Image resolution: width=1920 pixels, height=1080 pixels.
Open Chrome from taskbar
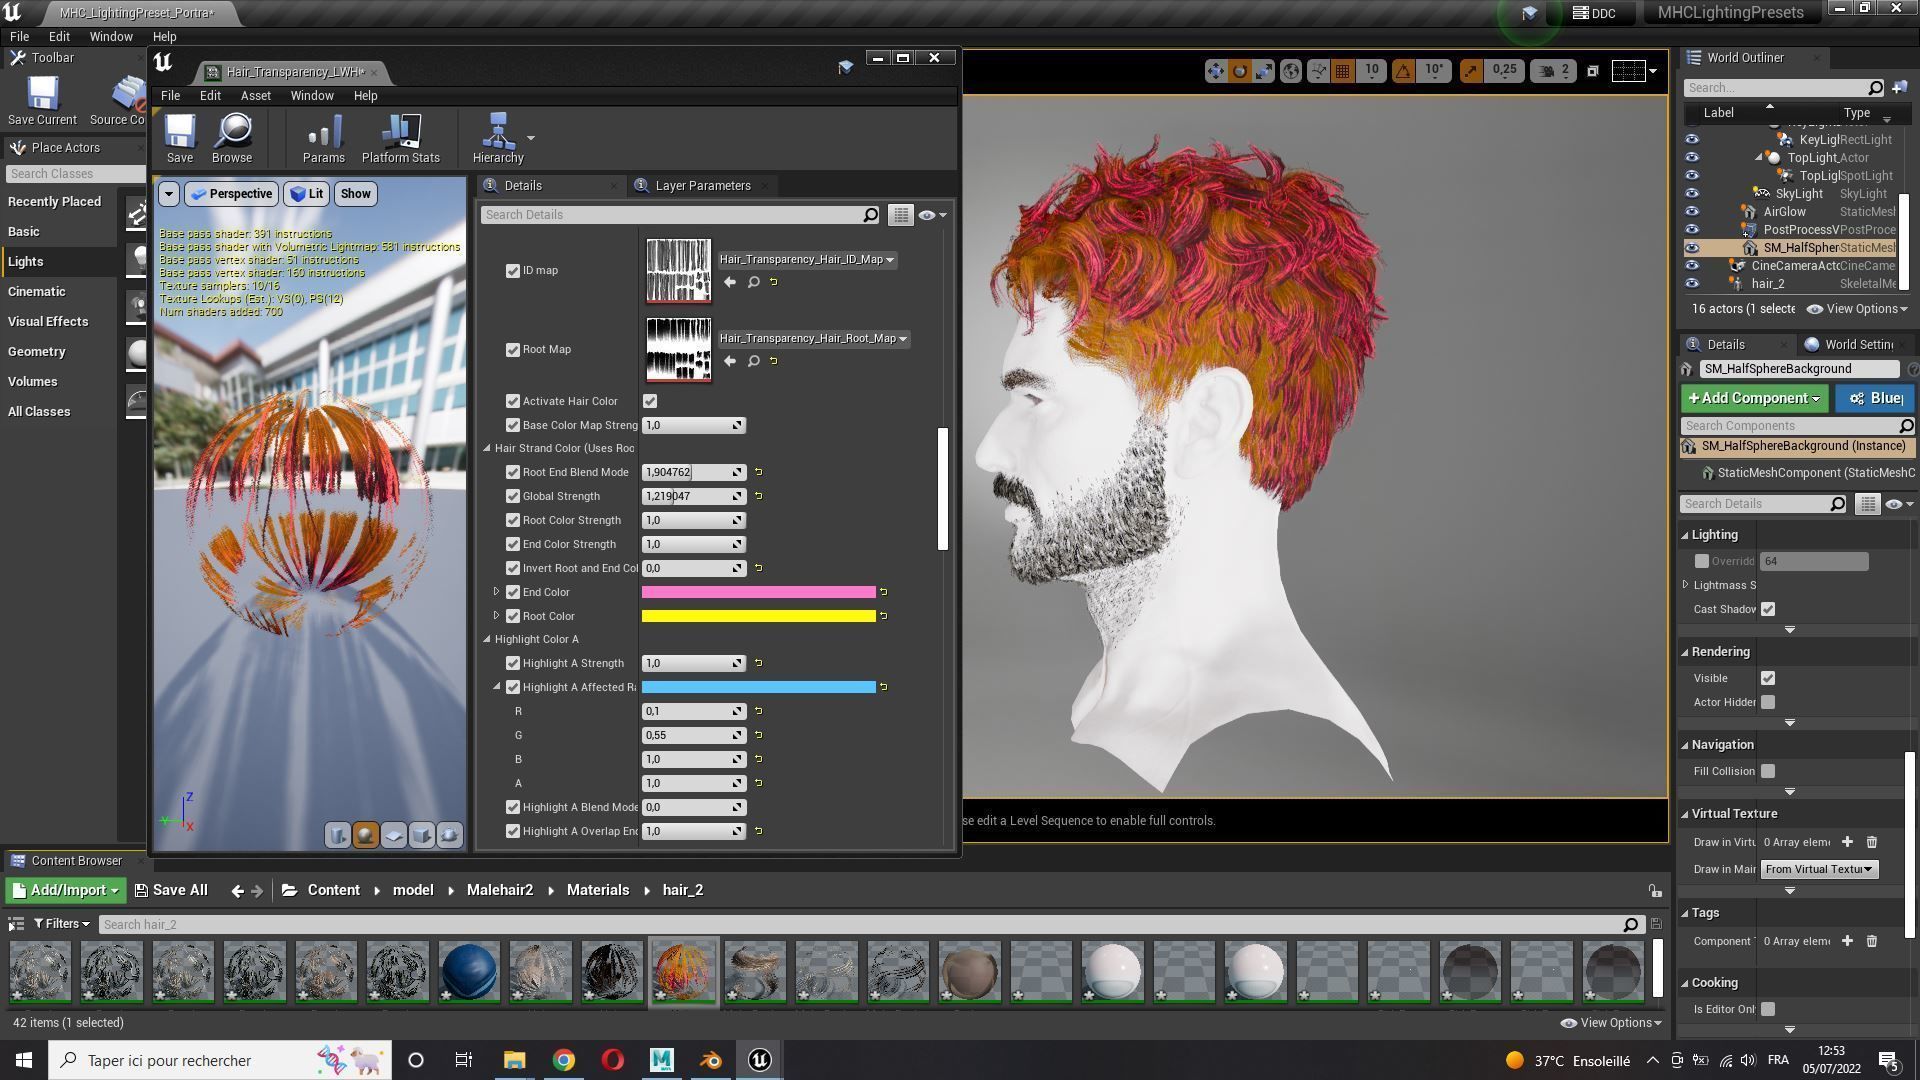coord(564,1060)
